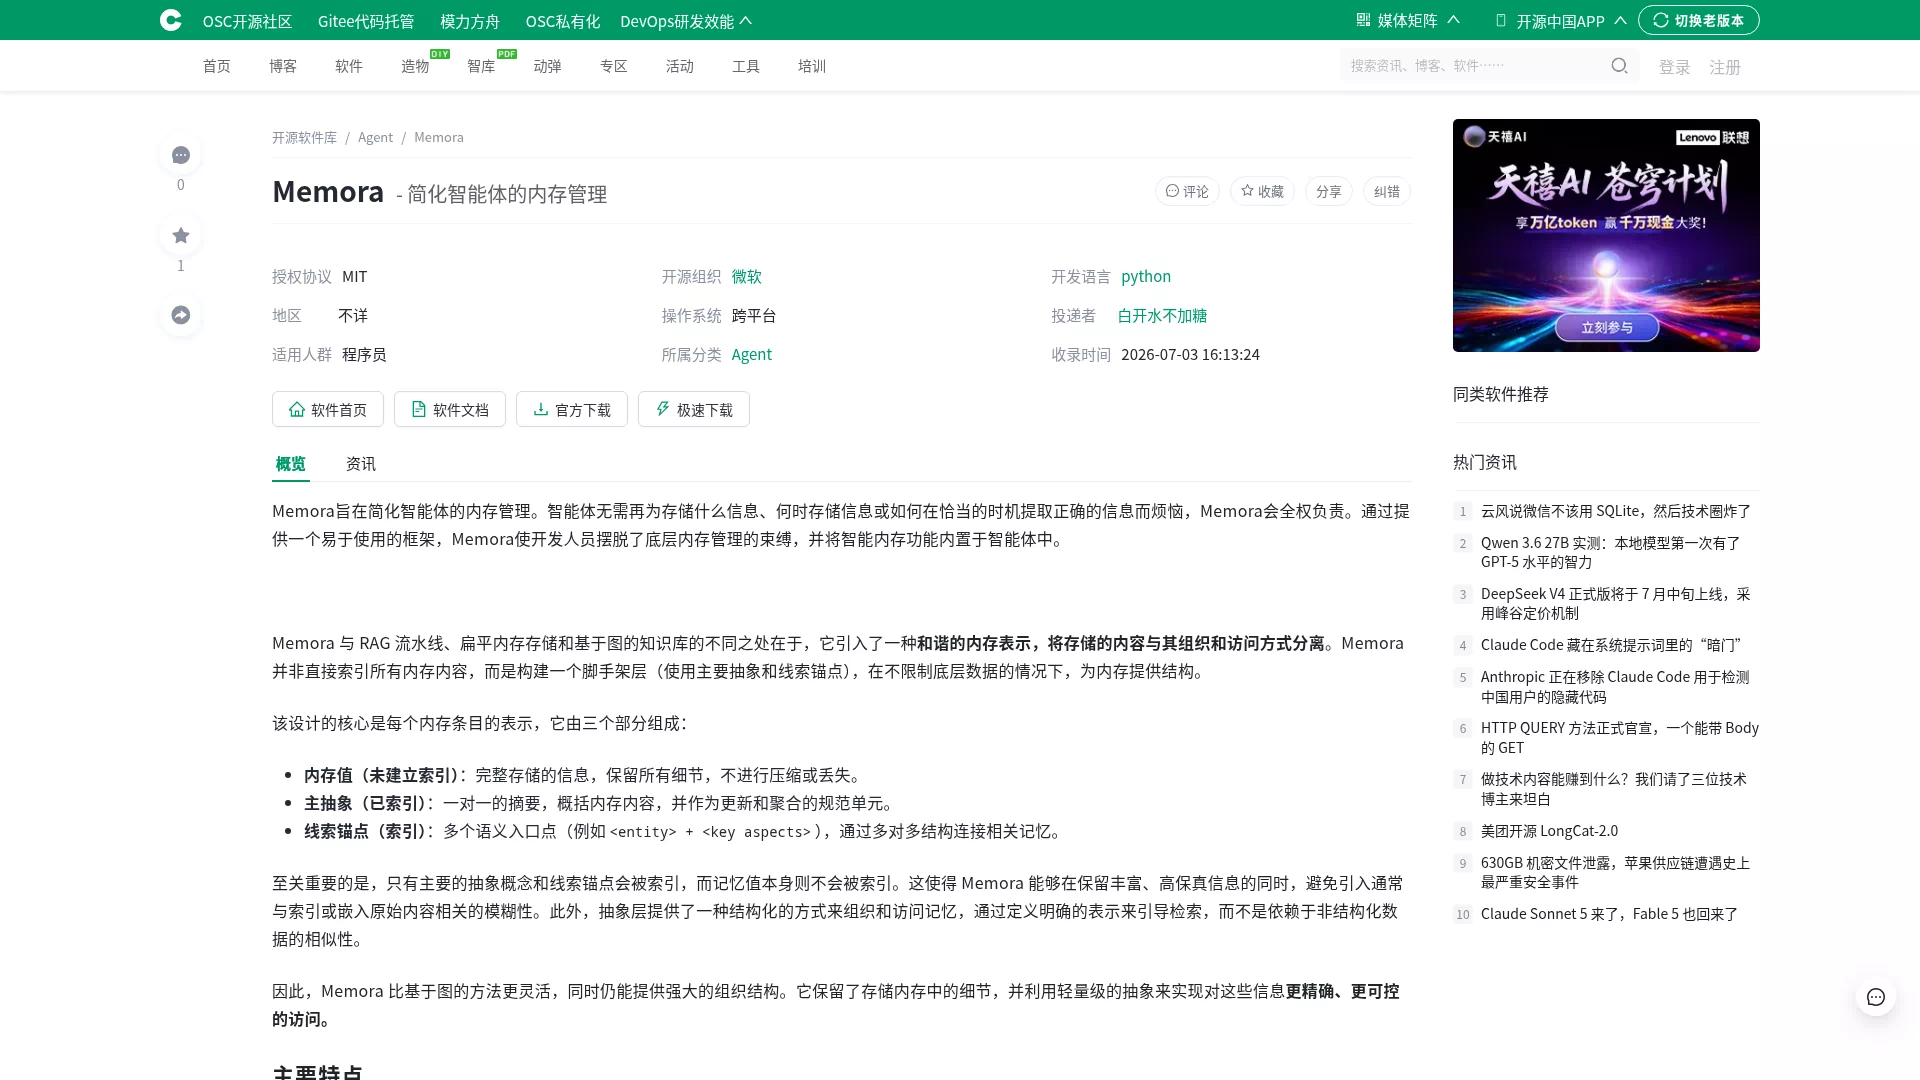Open Gitee代码托管 link

pos(366,21)
